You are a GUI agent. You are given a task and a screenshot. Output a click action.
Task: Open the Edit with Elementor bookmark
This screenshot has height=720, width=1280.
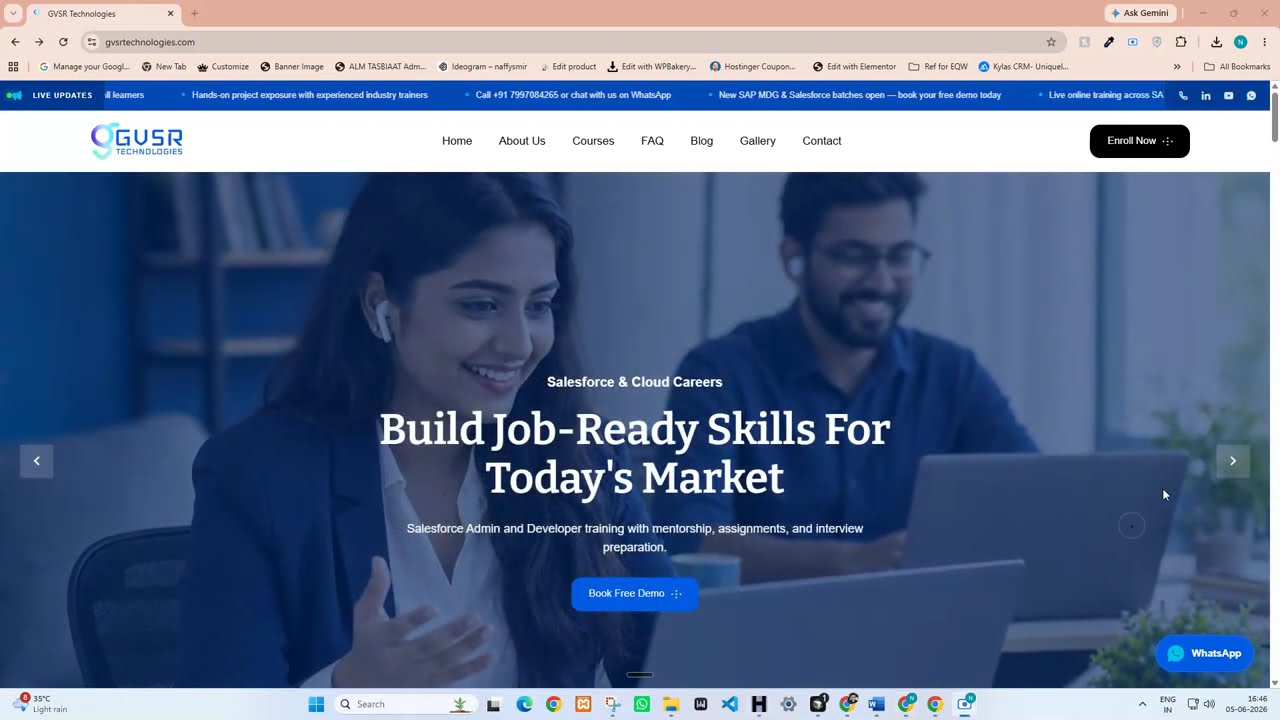point(854,67)
